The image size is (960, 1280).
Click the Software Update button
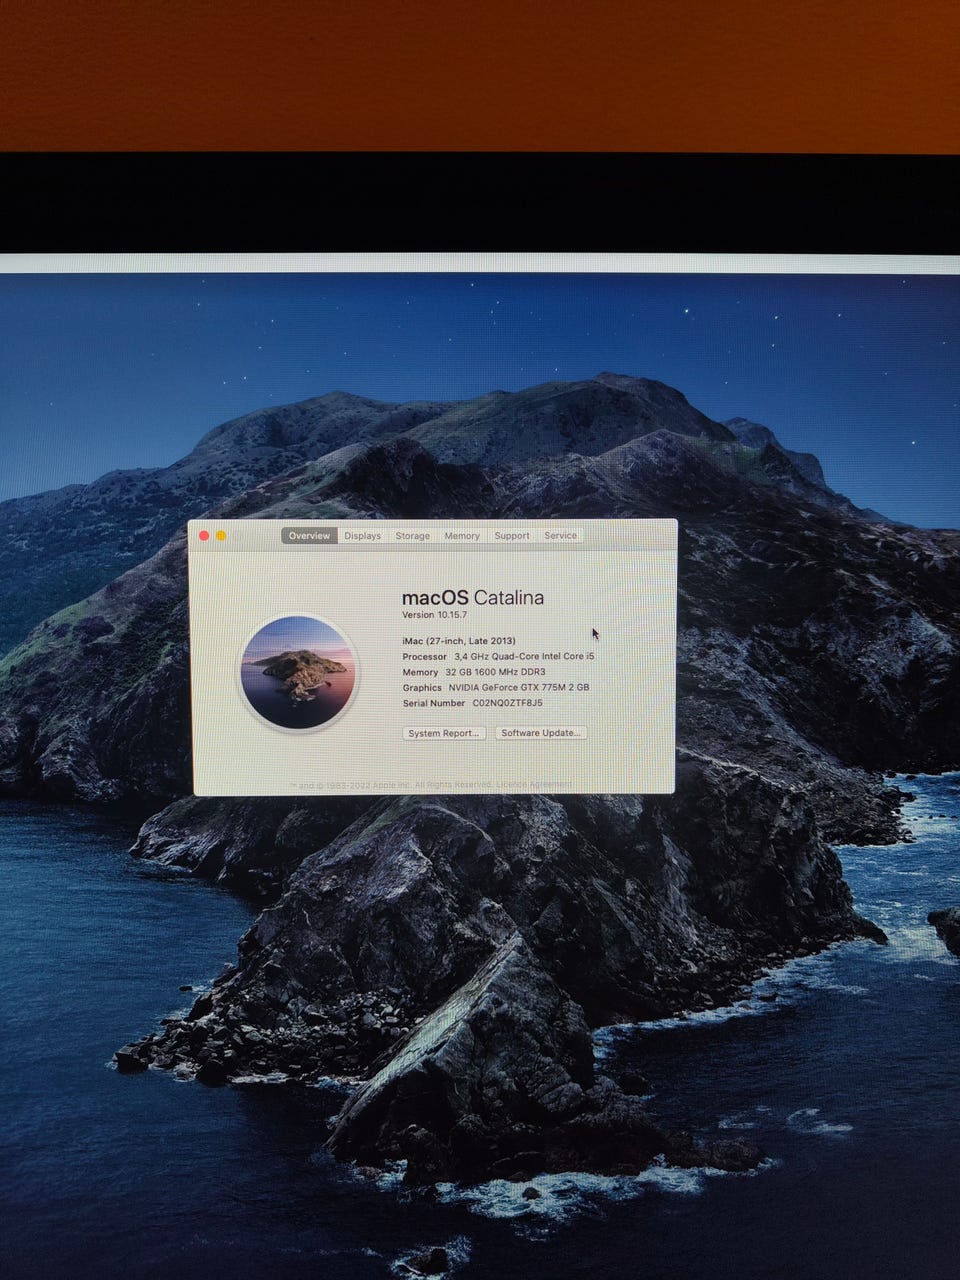click(x=540, y=733)
